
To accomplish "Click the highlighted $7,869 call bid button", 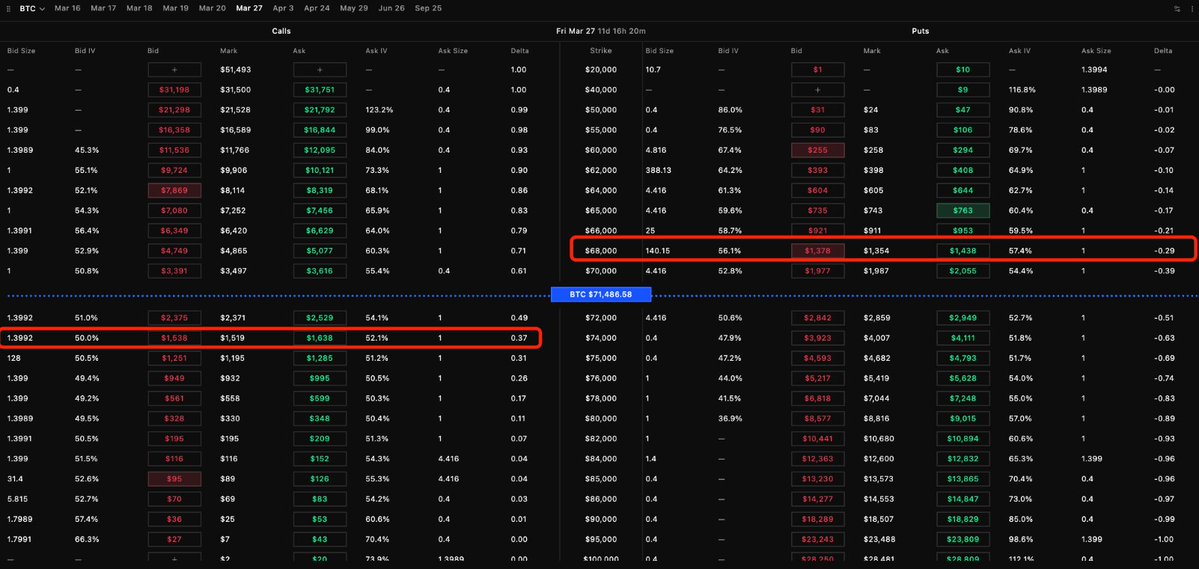I will [174, 190].
